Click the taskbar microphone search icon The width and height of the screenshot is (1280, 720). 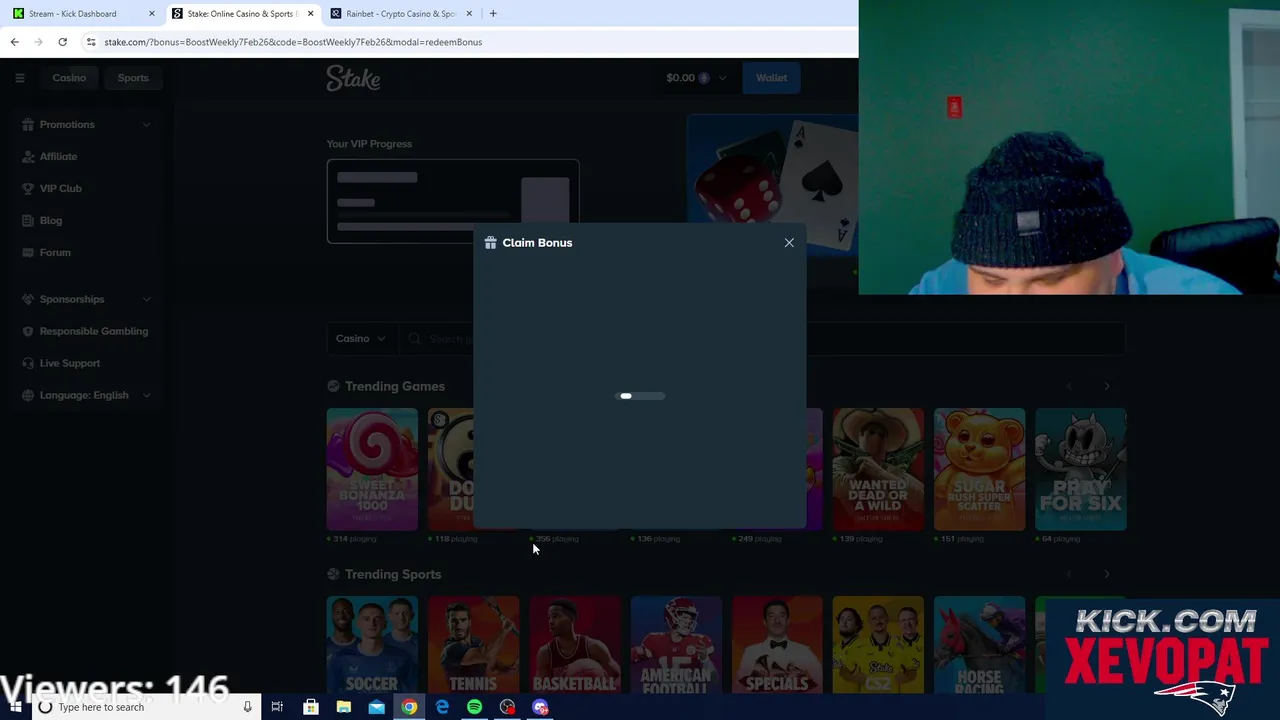(x=247, y=707)
